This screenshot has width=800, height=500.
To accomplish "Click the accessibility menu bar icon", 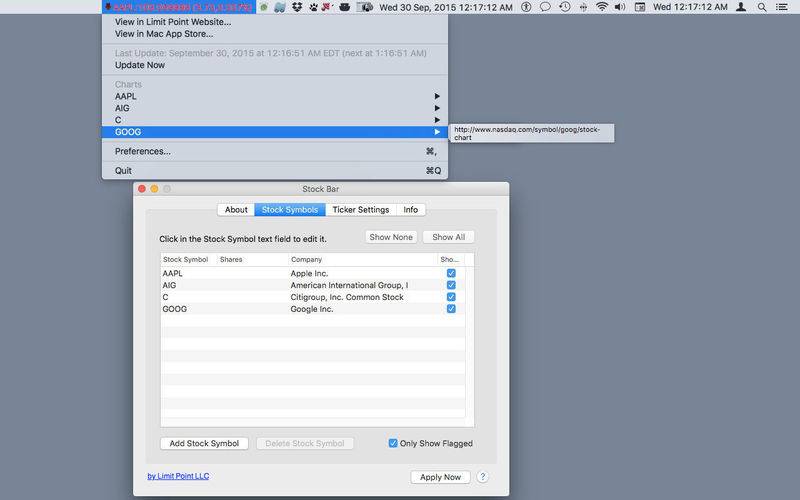I will [526, 7].
